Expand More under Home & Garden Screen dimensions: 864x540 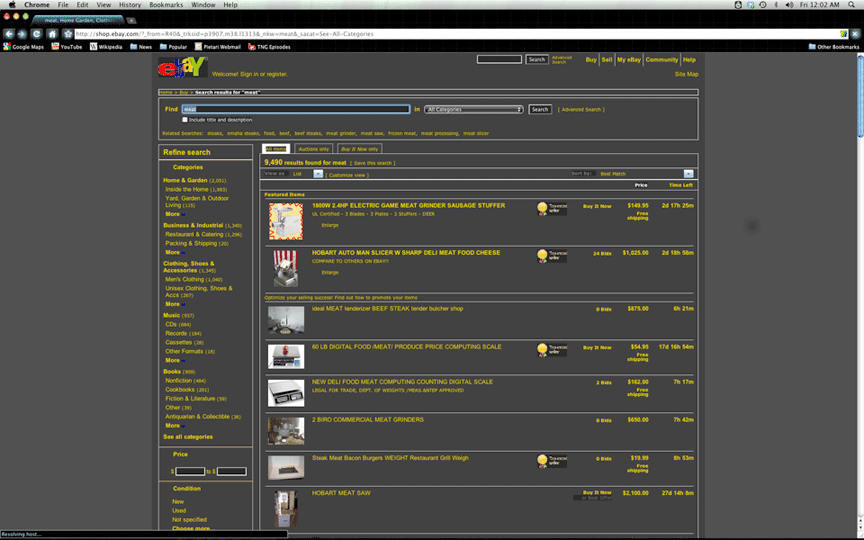[175, 214]
